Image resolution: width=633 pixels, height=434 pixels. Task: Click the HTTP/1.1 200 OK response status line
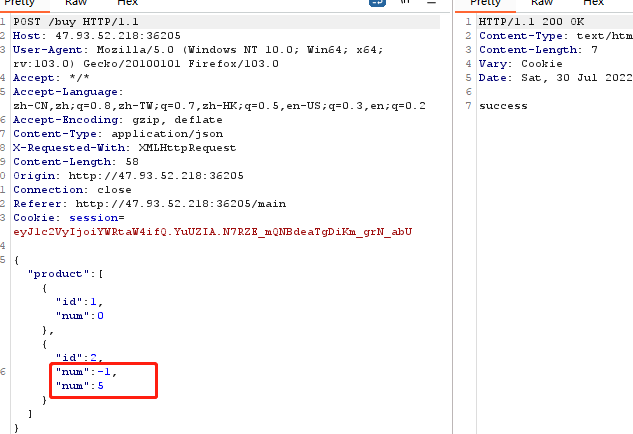(531, 21)
